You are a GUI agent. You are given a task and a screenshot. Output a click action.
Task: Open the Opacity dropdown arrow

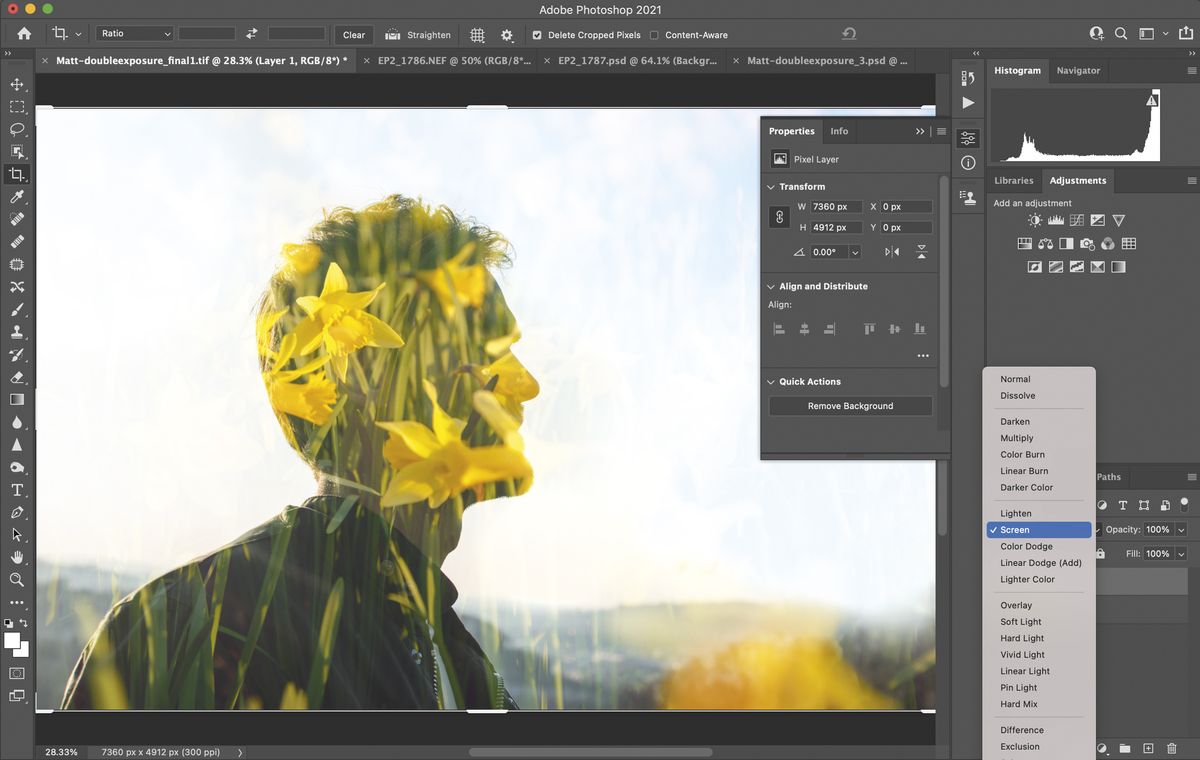pyautogui.click(x=1181, y=529)
